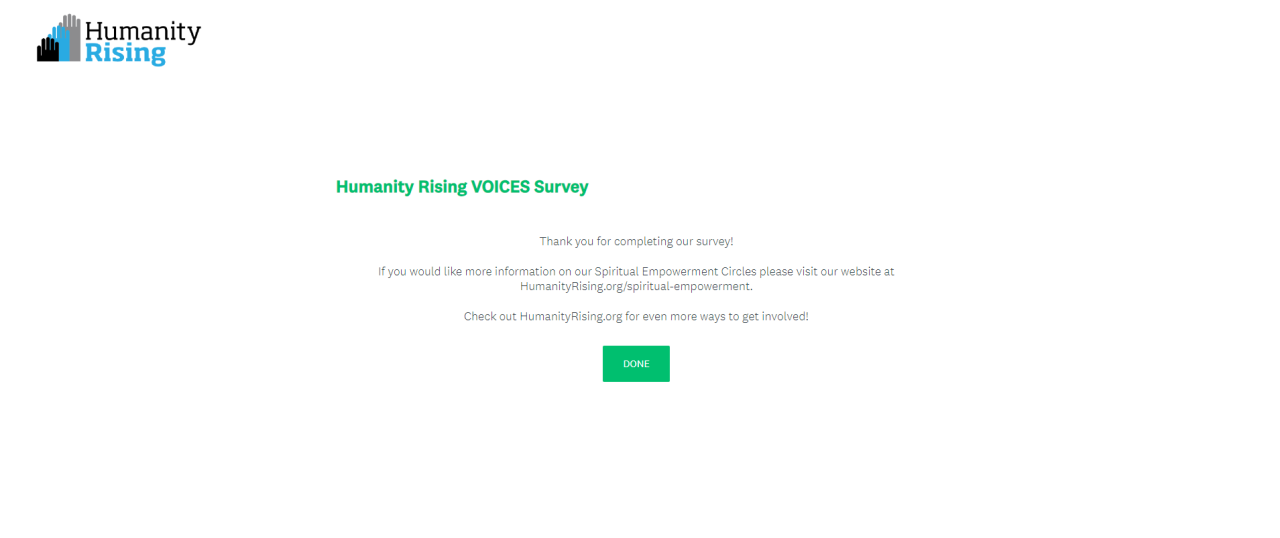Click HumanityRising.org in the "Check out" line
The height and width of the screenshot is (538, 1280).
(571, 317)
